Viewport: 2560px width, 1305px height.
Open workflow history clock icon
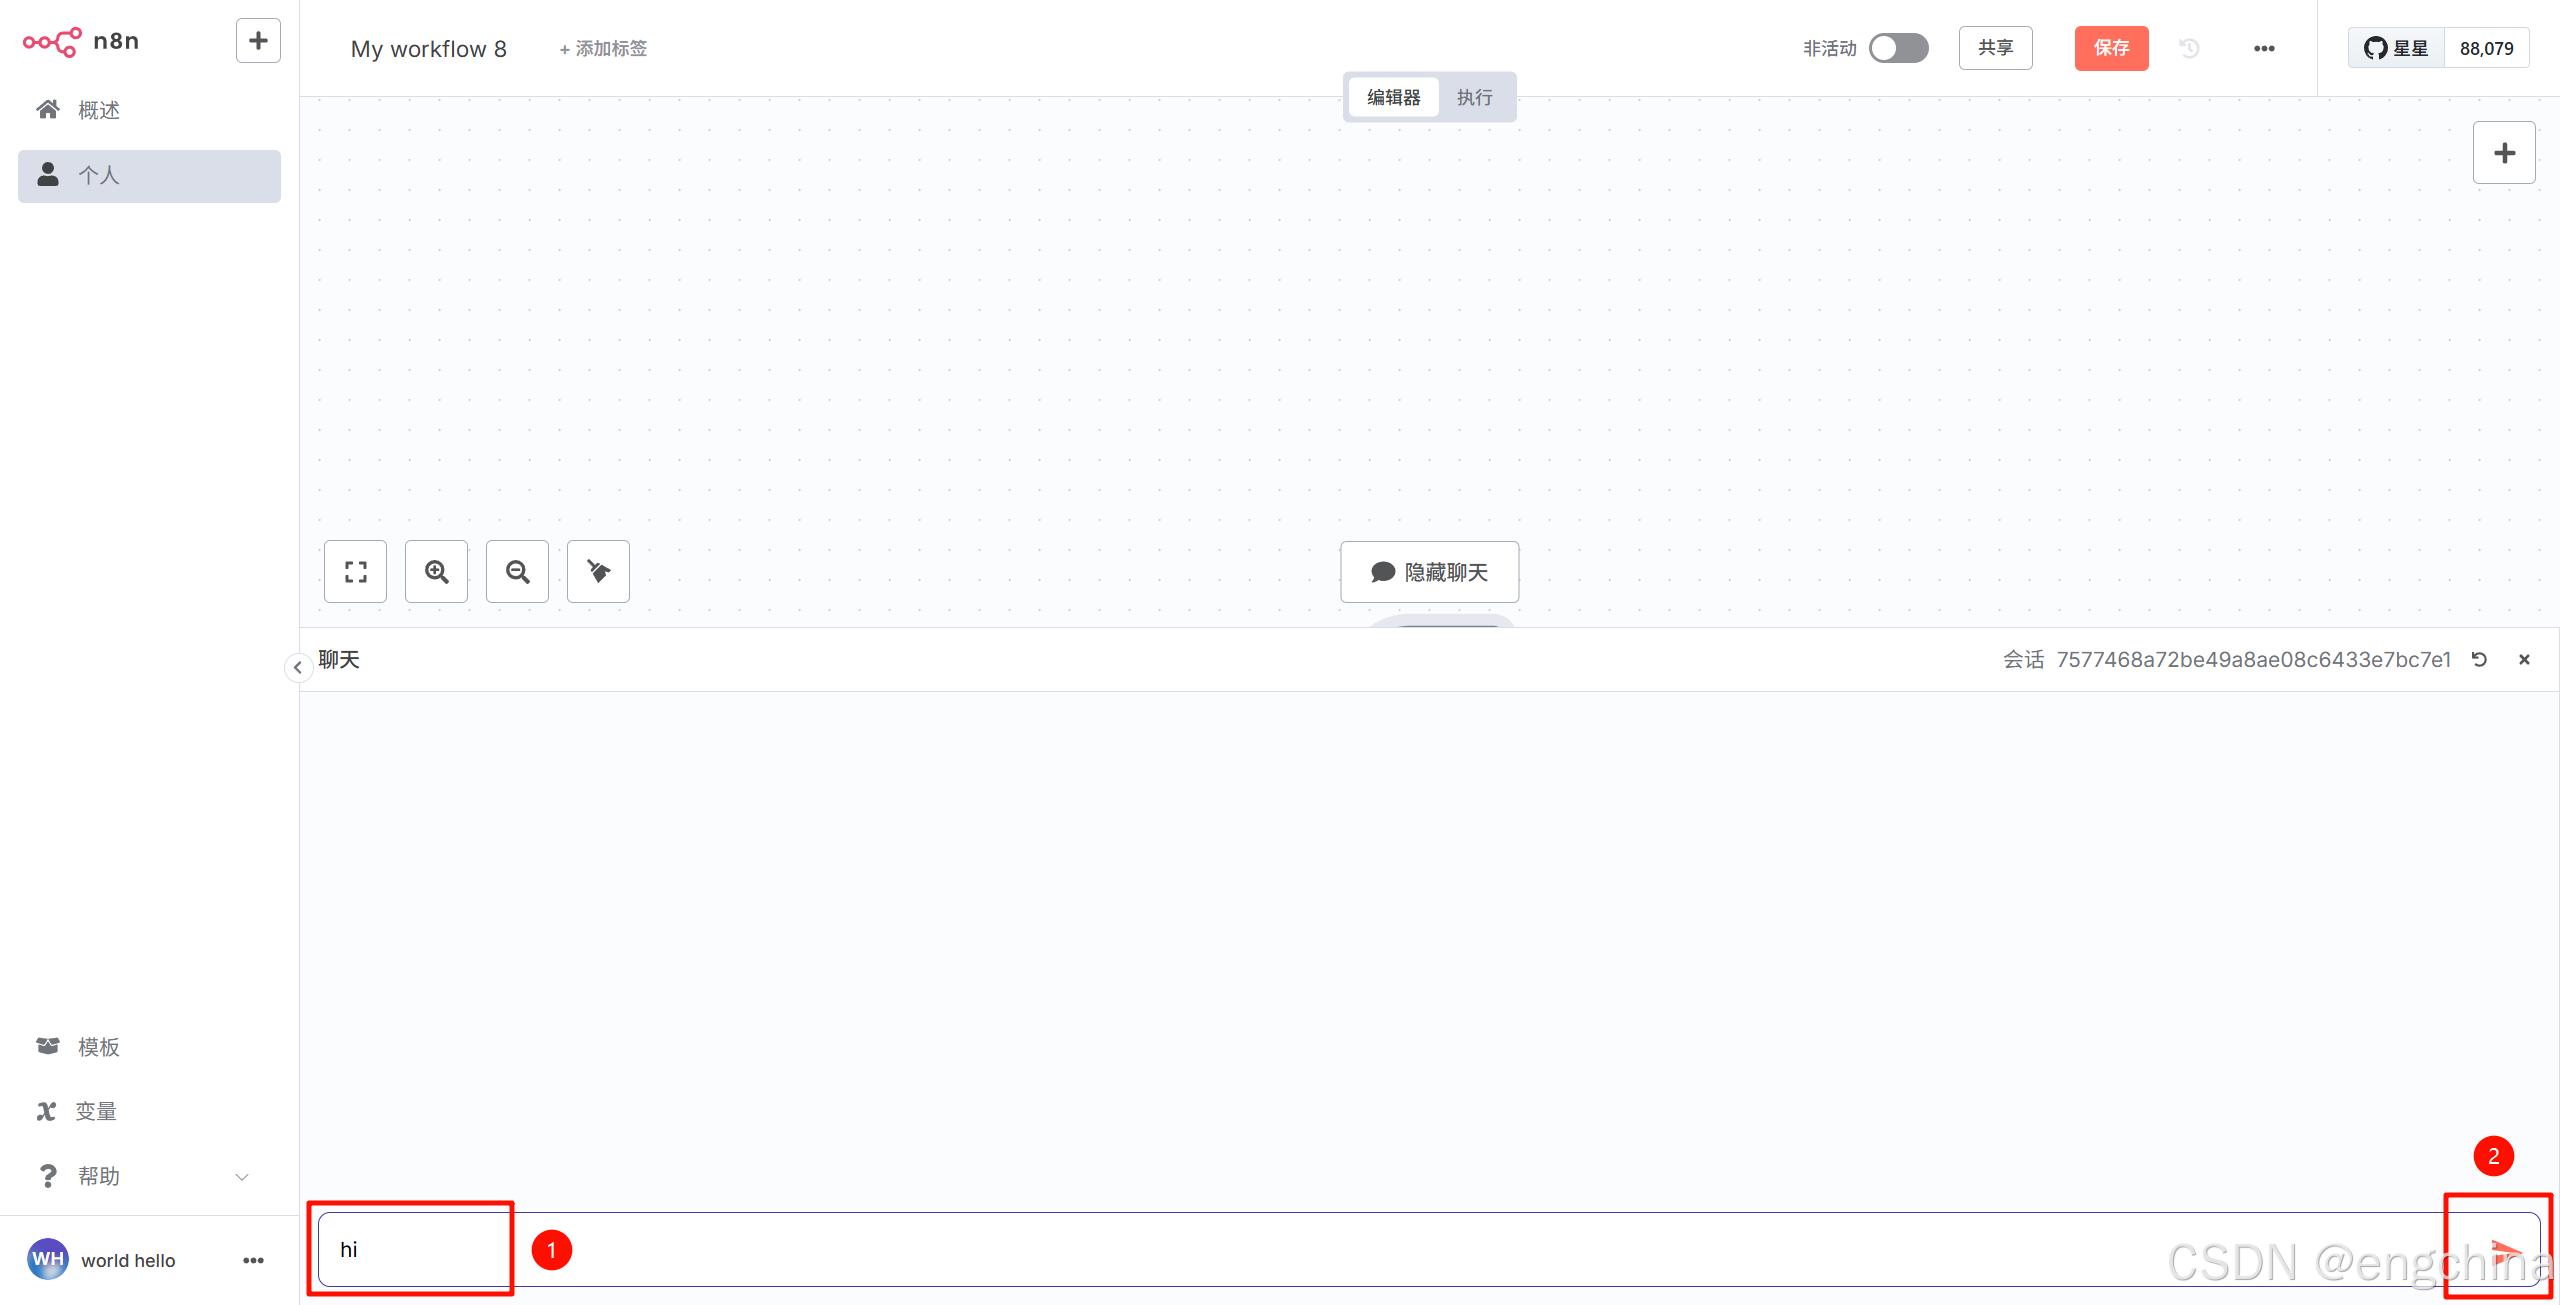click(2189, 49)
